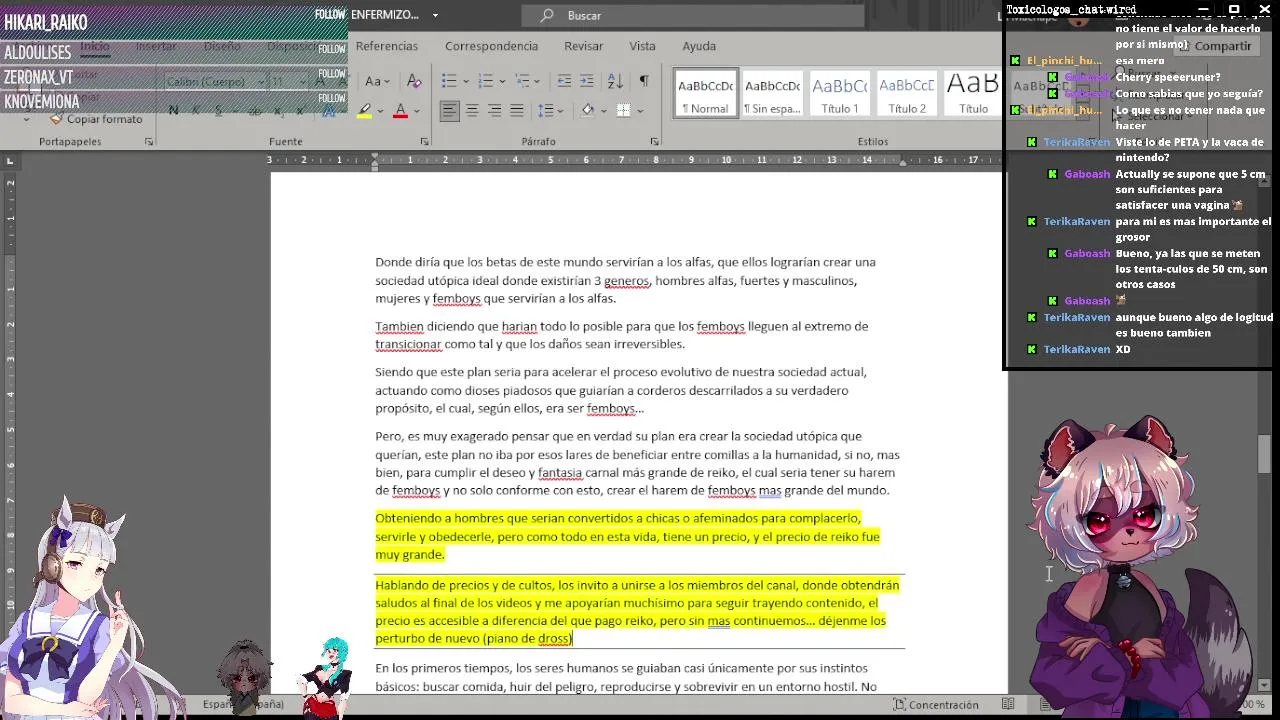1280x720 pixels.
Task: Click the paragraph shading paint bucket
Action: click(588, 110)
